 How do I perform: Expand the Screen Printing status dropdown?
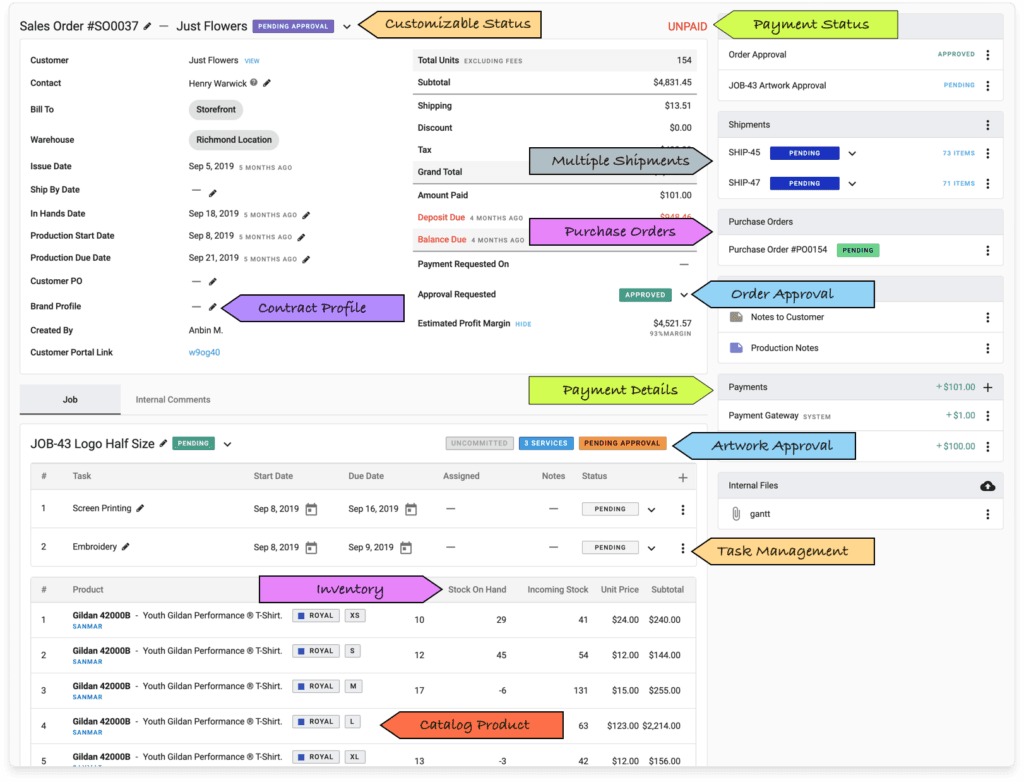[651, 510]
